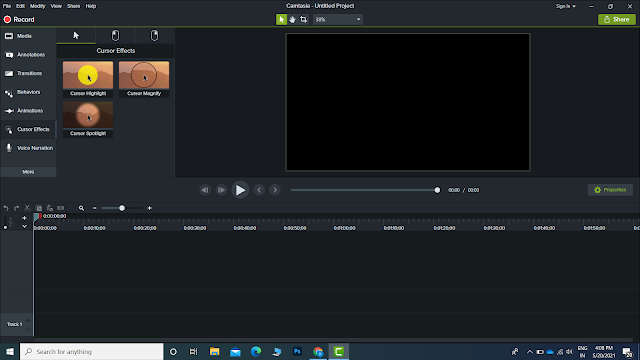Select Cursor Effects in the sidebar

[28, 129]
